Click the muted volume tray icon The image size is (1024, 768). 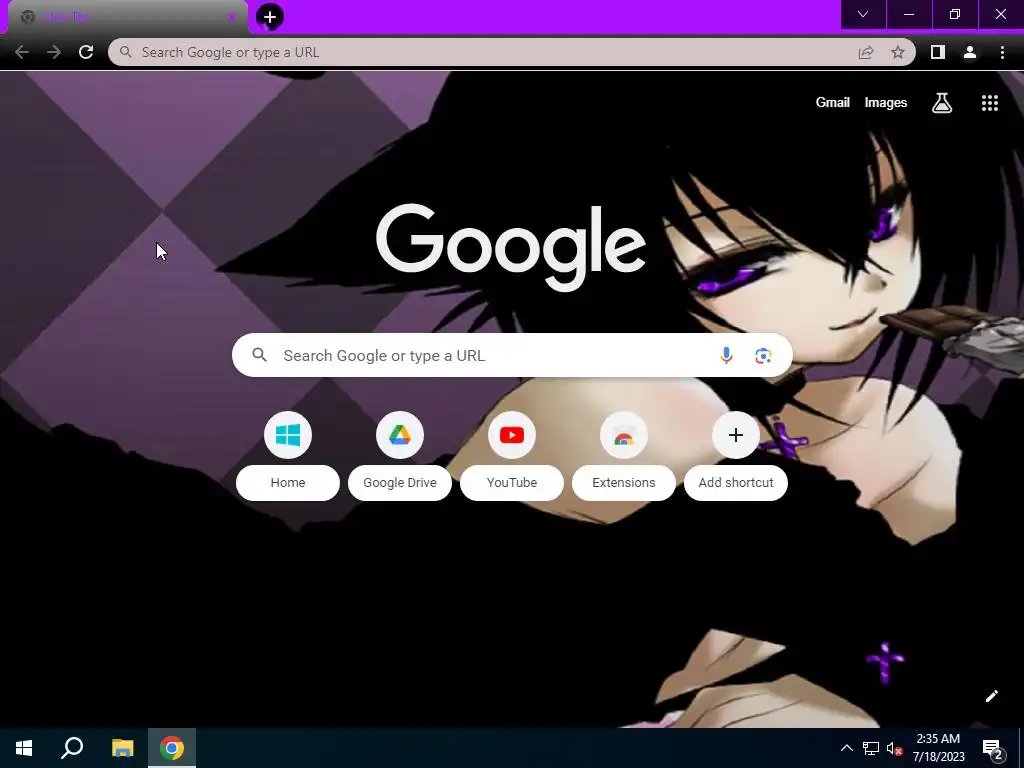(x=894, y=748)
